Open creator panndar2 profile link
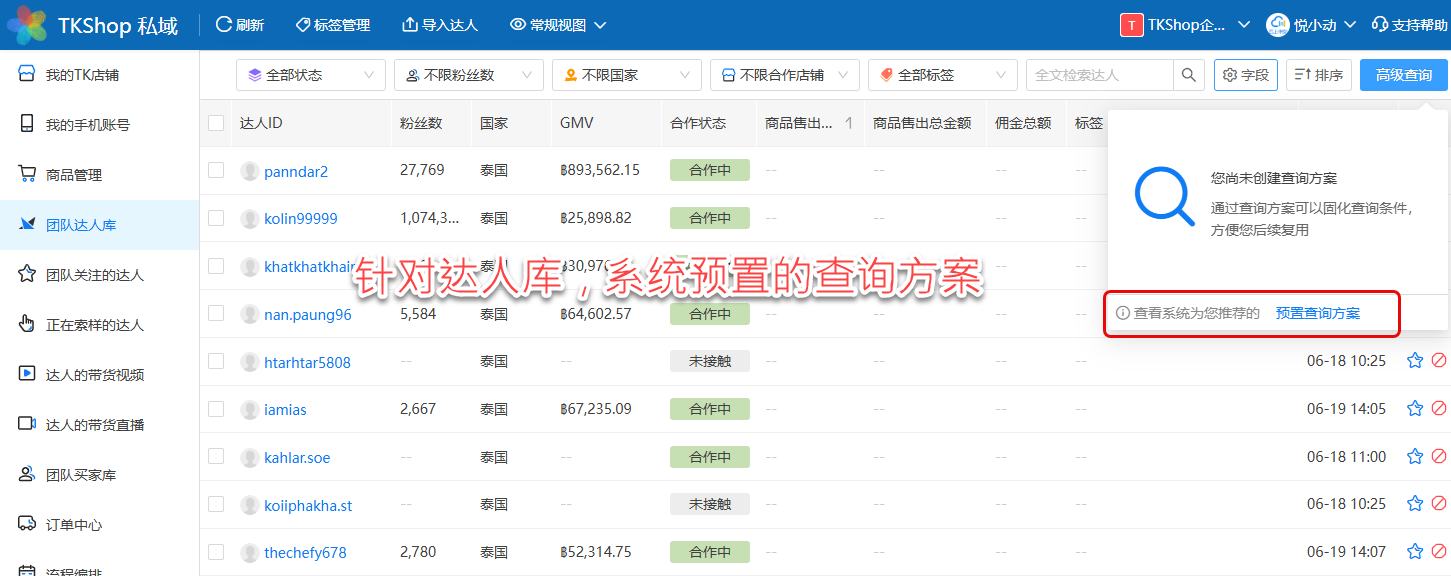The image size is (1451, 576). click(296, 171)
